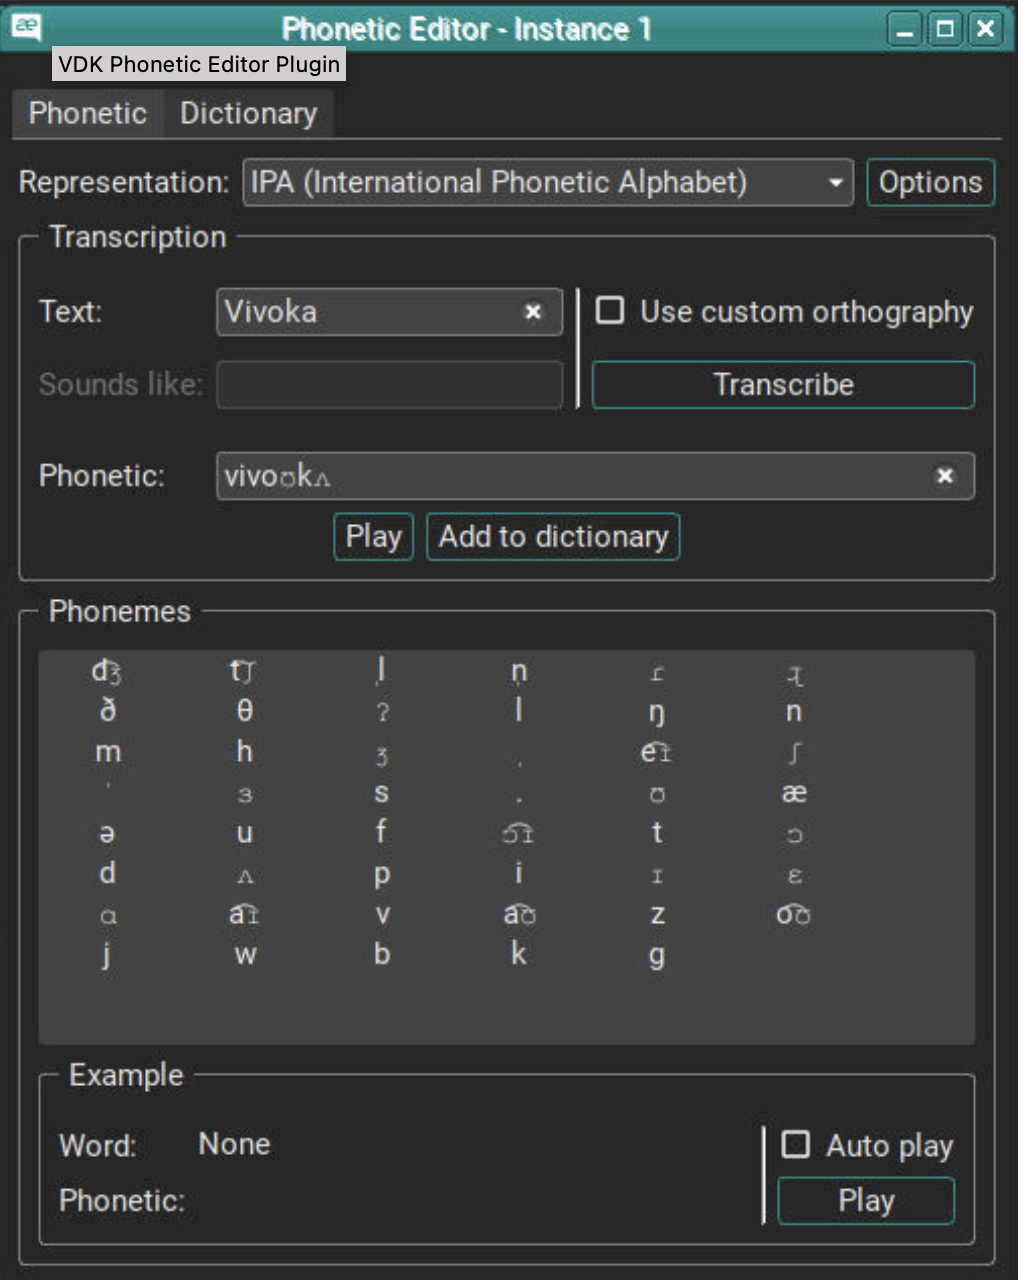This screenshot has width=1018, height=1280.
Task: Click the æ app icon in title bar
Action: [27, 27]
